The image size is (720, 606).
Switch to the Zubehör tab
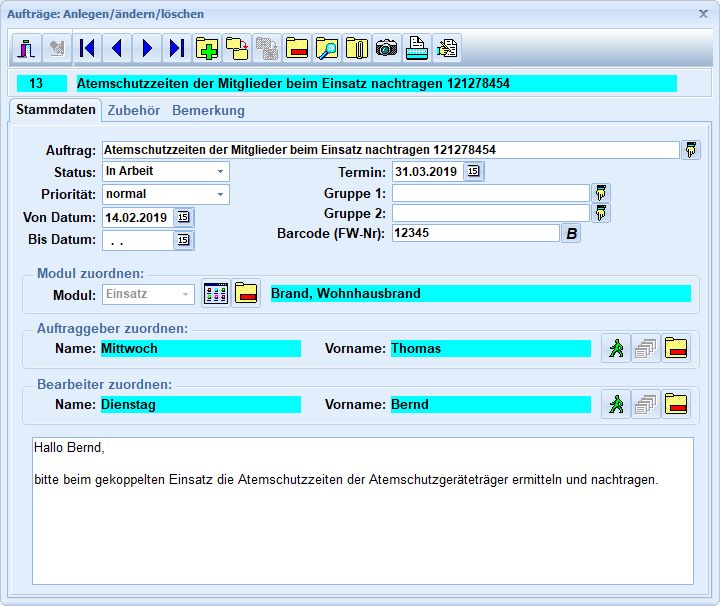[x=134, y=111]
